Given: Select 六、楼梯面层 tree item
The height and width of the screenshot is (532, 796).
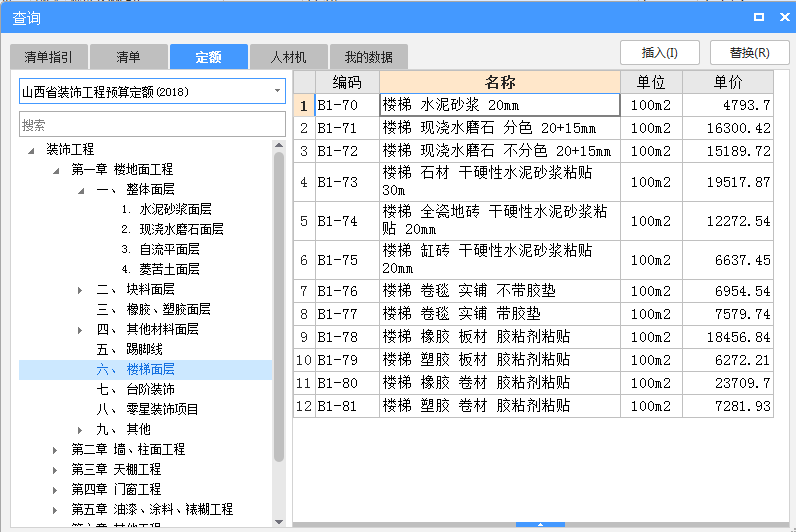Looking at the screenshot, I should point(136,370).
